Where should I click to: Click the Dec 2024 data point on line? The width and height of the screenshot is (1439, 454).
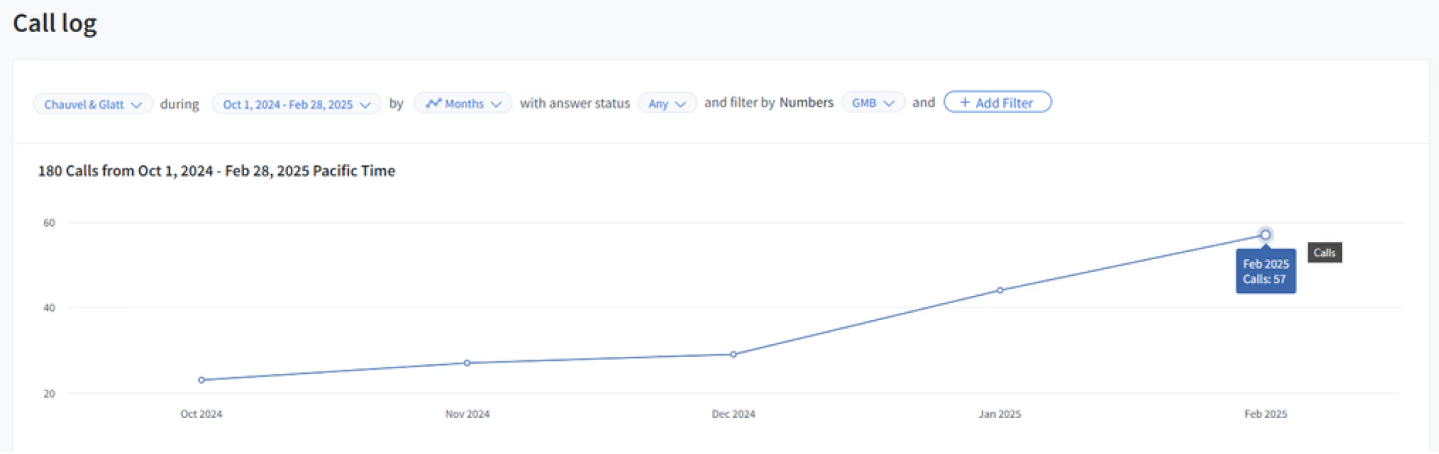(733, 354)
